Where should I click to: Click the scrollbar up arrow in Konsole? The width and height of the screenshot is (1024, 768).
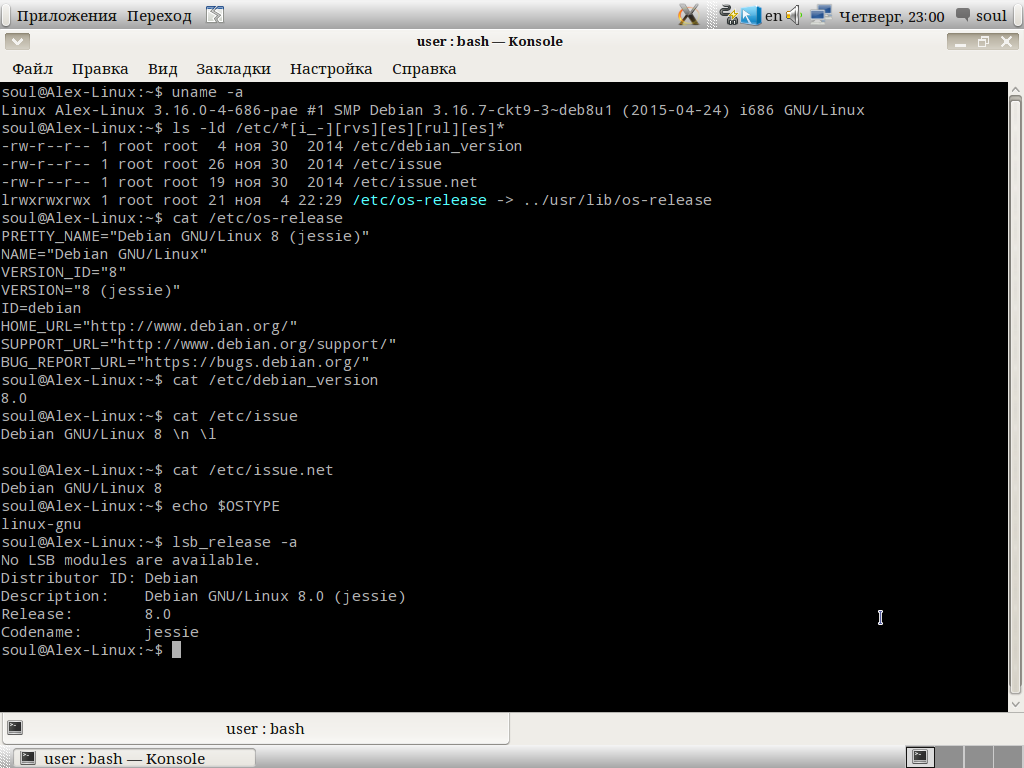[1016, 89]
